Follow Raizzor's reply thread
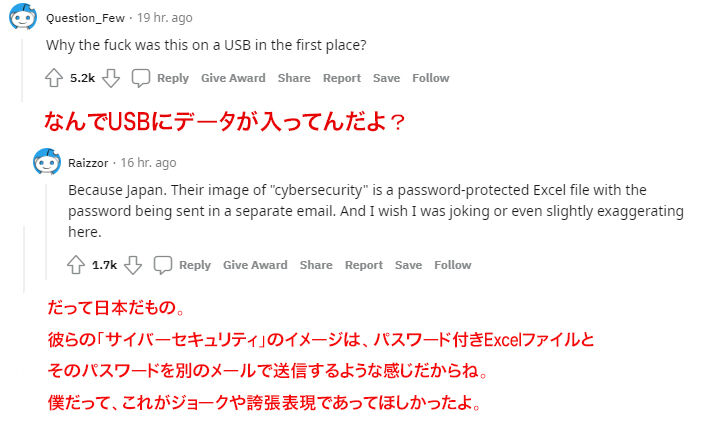 click(452, 265)
